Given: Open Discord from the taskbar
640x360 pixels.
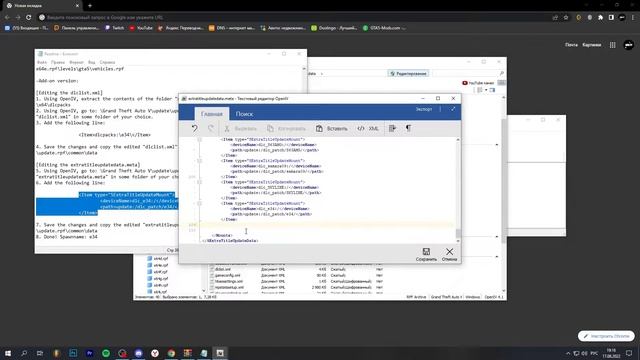Looking at the screenshot, I should point(138,353).
